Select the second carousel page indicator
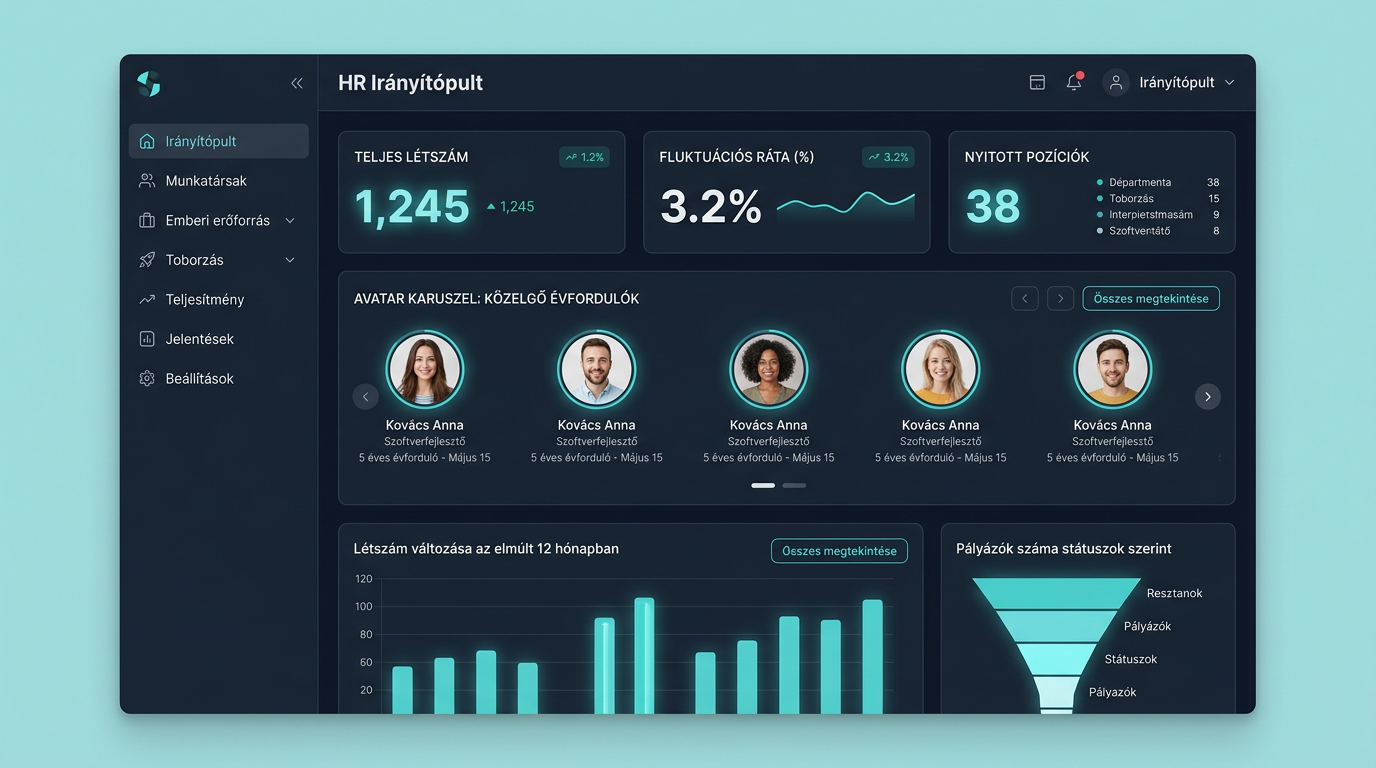 pyautogui.click(x=794, y=485)
